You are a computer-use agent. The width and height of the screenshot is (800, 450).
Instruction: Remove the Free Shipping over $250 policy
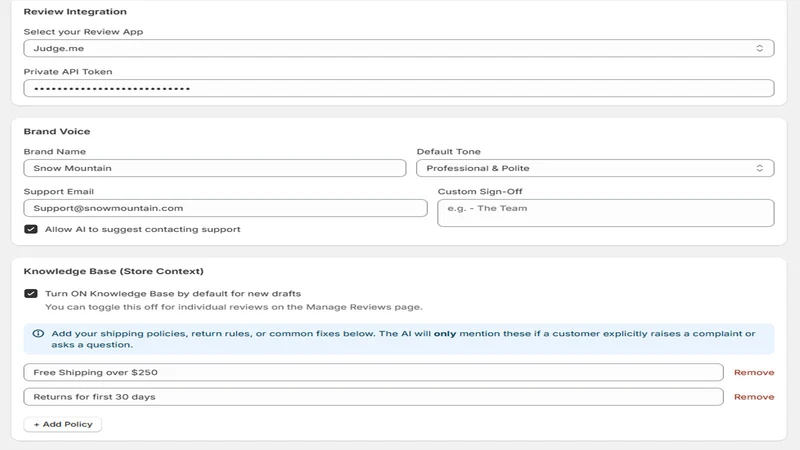pyautogui.click(x=754, y=372)
